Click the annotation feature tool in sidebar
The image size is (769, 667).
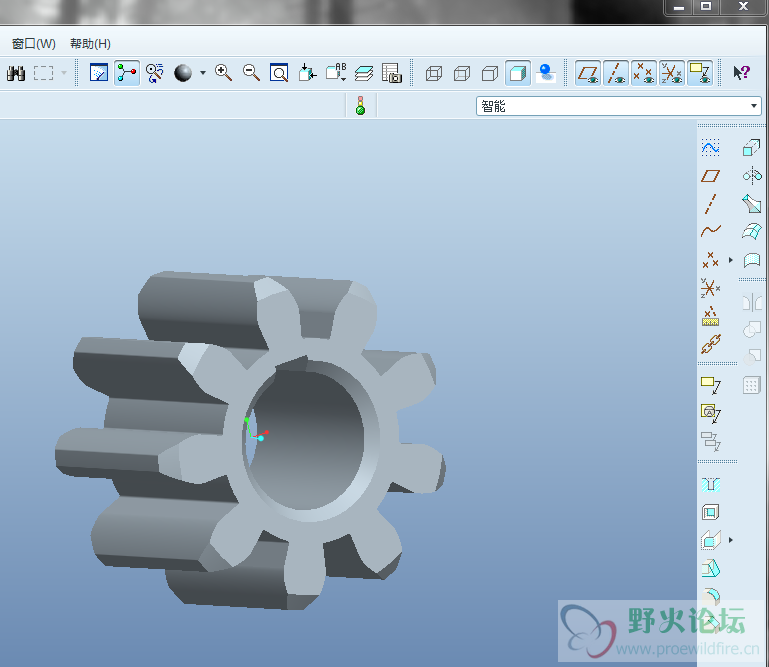tap(710, 385)
